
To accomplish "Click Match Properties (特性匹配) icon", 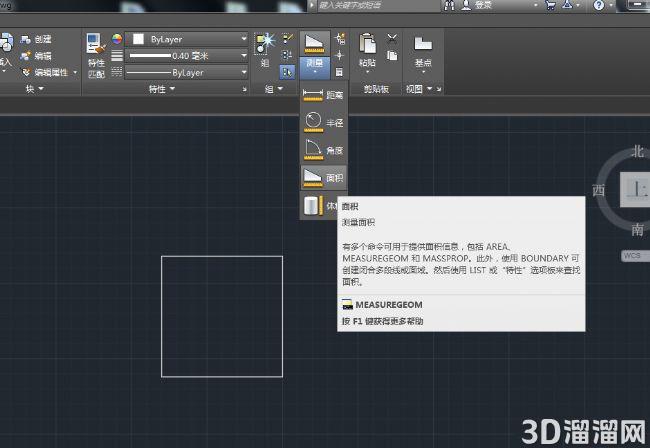I will [x=96, y=44].
